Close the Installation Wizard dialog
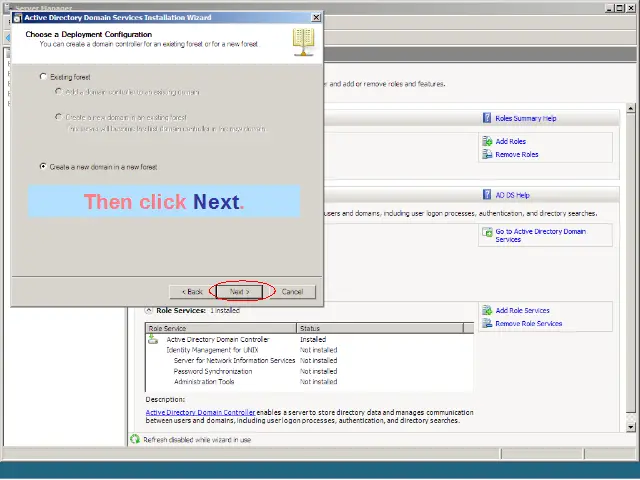The width and height of the screenshot is (640, 480). coord(316,18)
